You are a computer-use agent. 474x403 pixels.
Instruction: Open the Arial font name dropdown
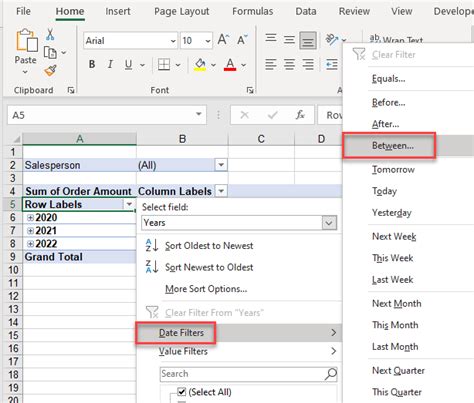(x=173, y=41)
